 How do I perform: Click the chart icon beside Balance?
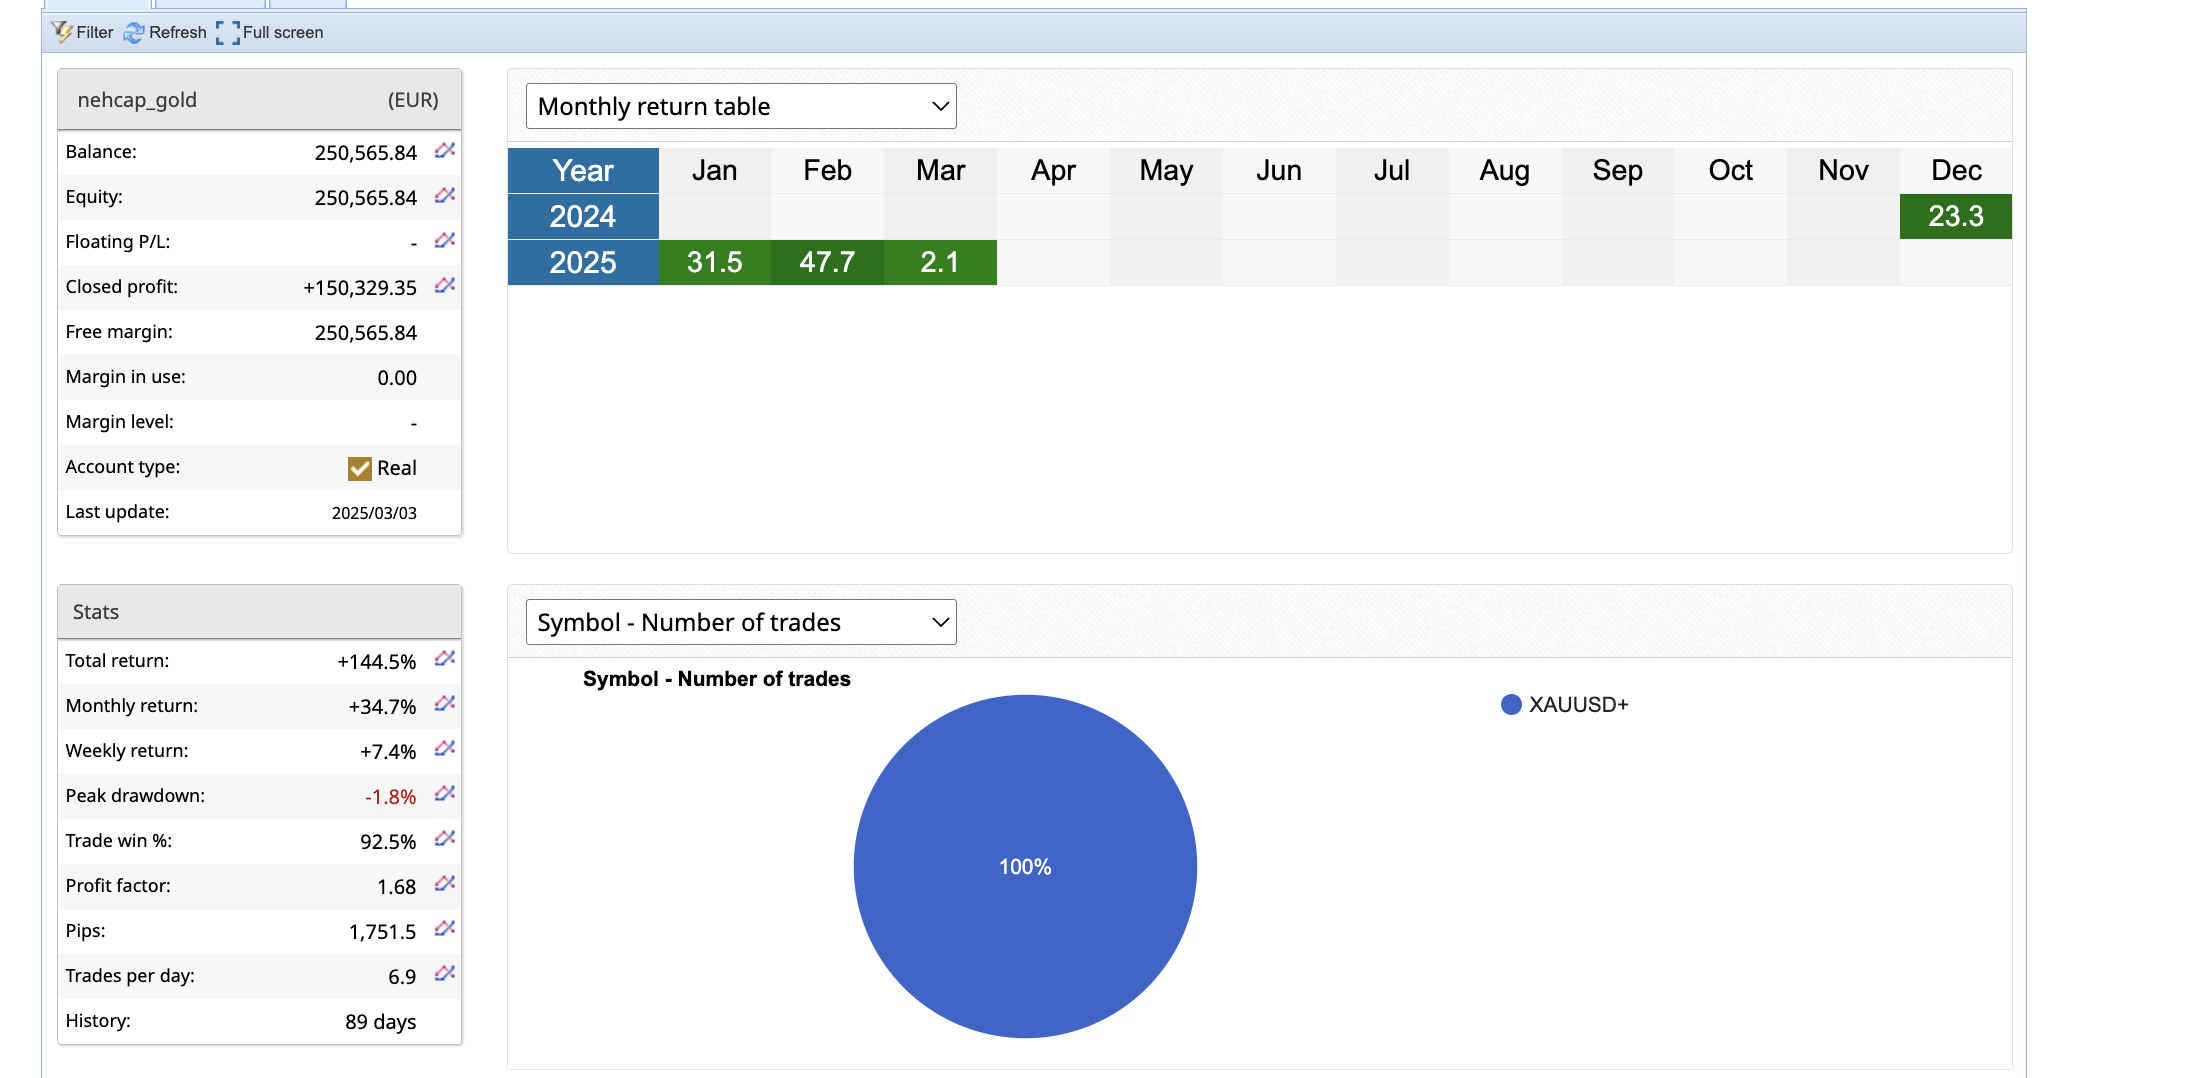[445, 151]
